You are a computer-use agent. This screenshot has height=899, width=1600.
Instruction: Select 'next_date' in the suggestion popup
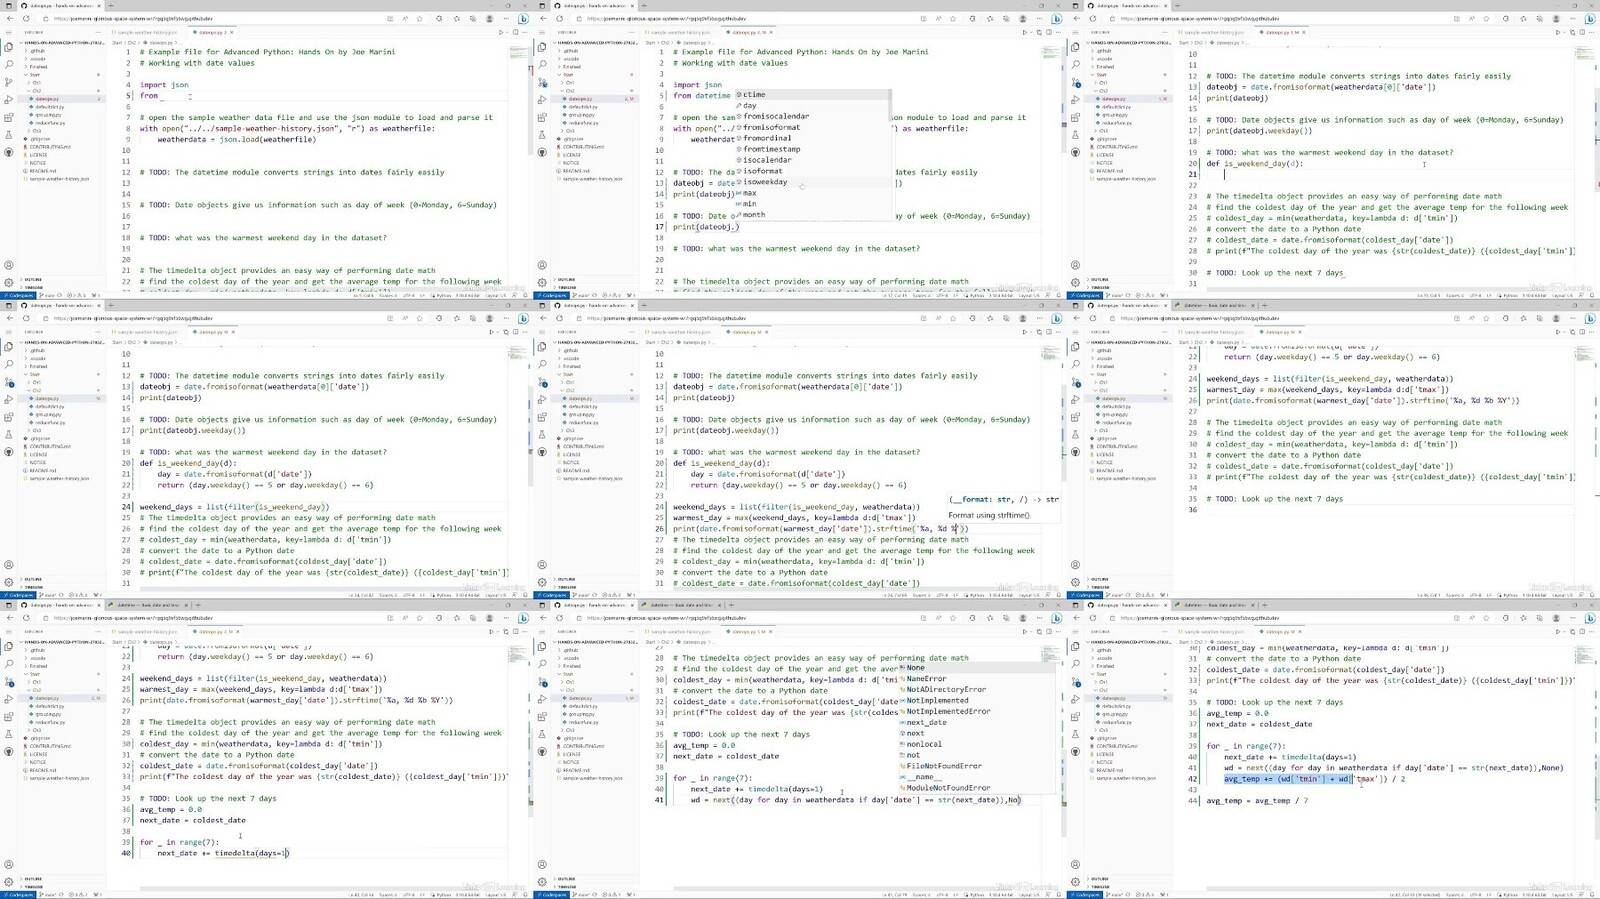pyautogui.click(x=926, y=722)
